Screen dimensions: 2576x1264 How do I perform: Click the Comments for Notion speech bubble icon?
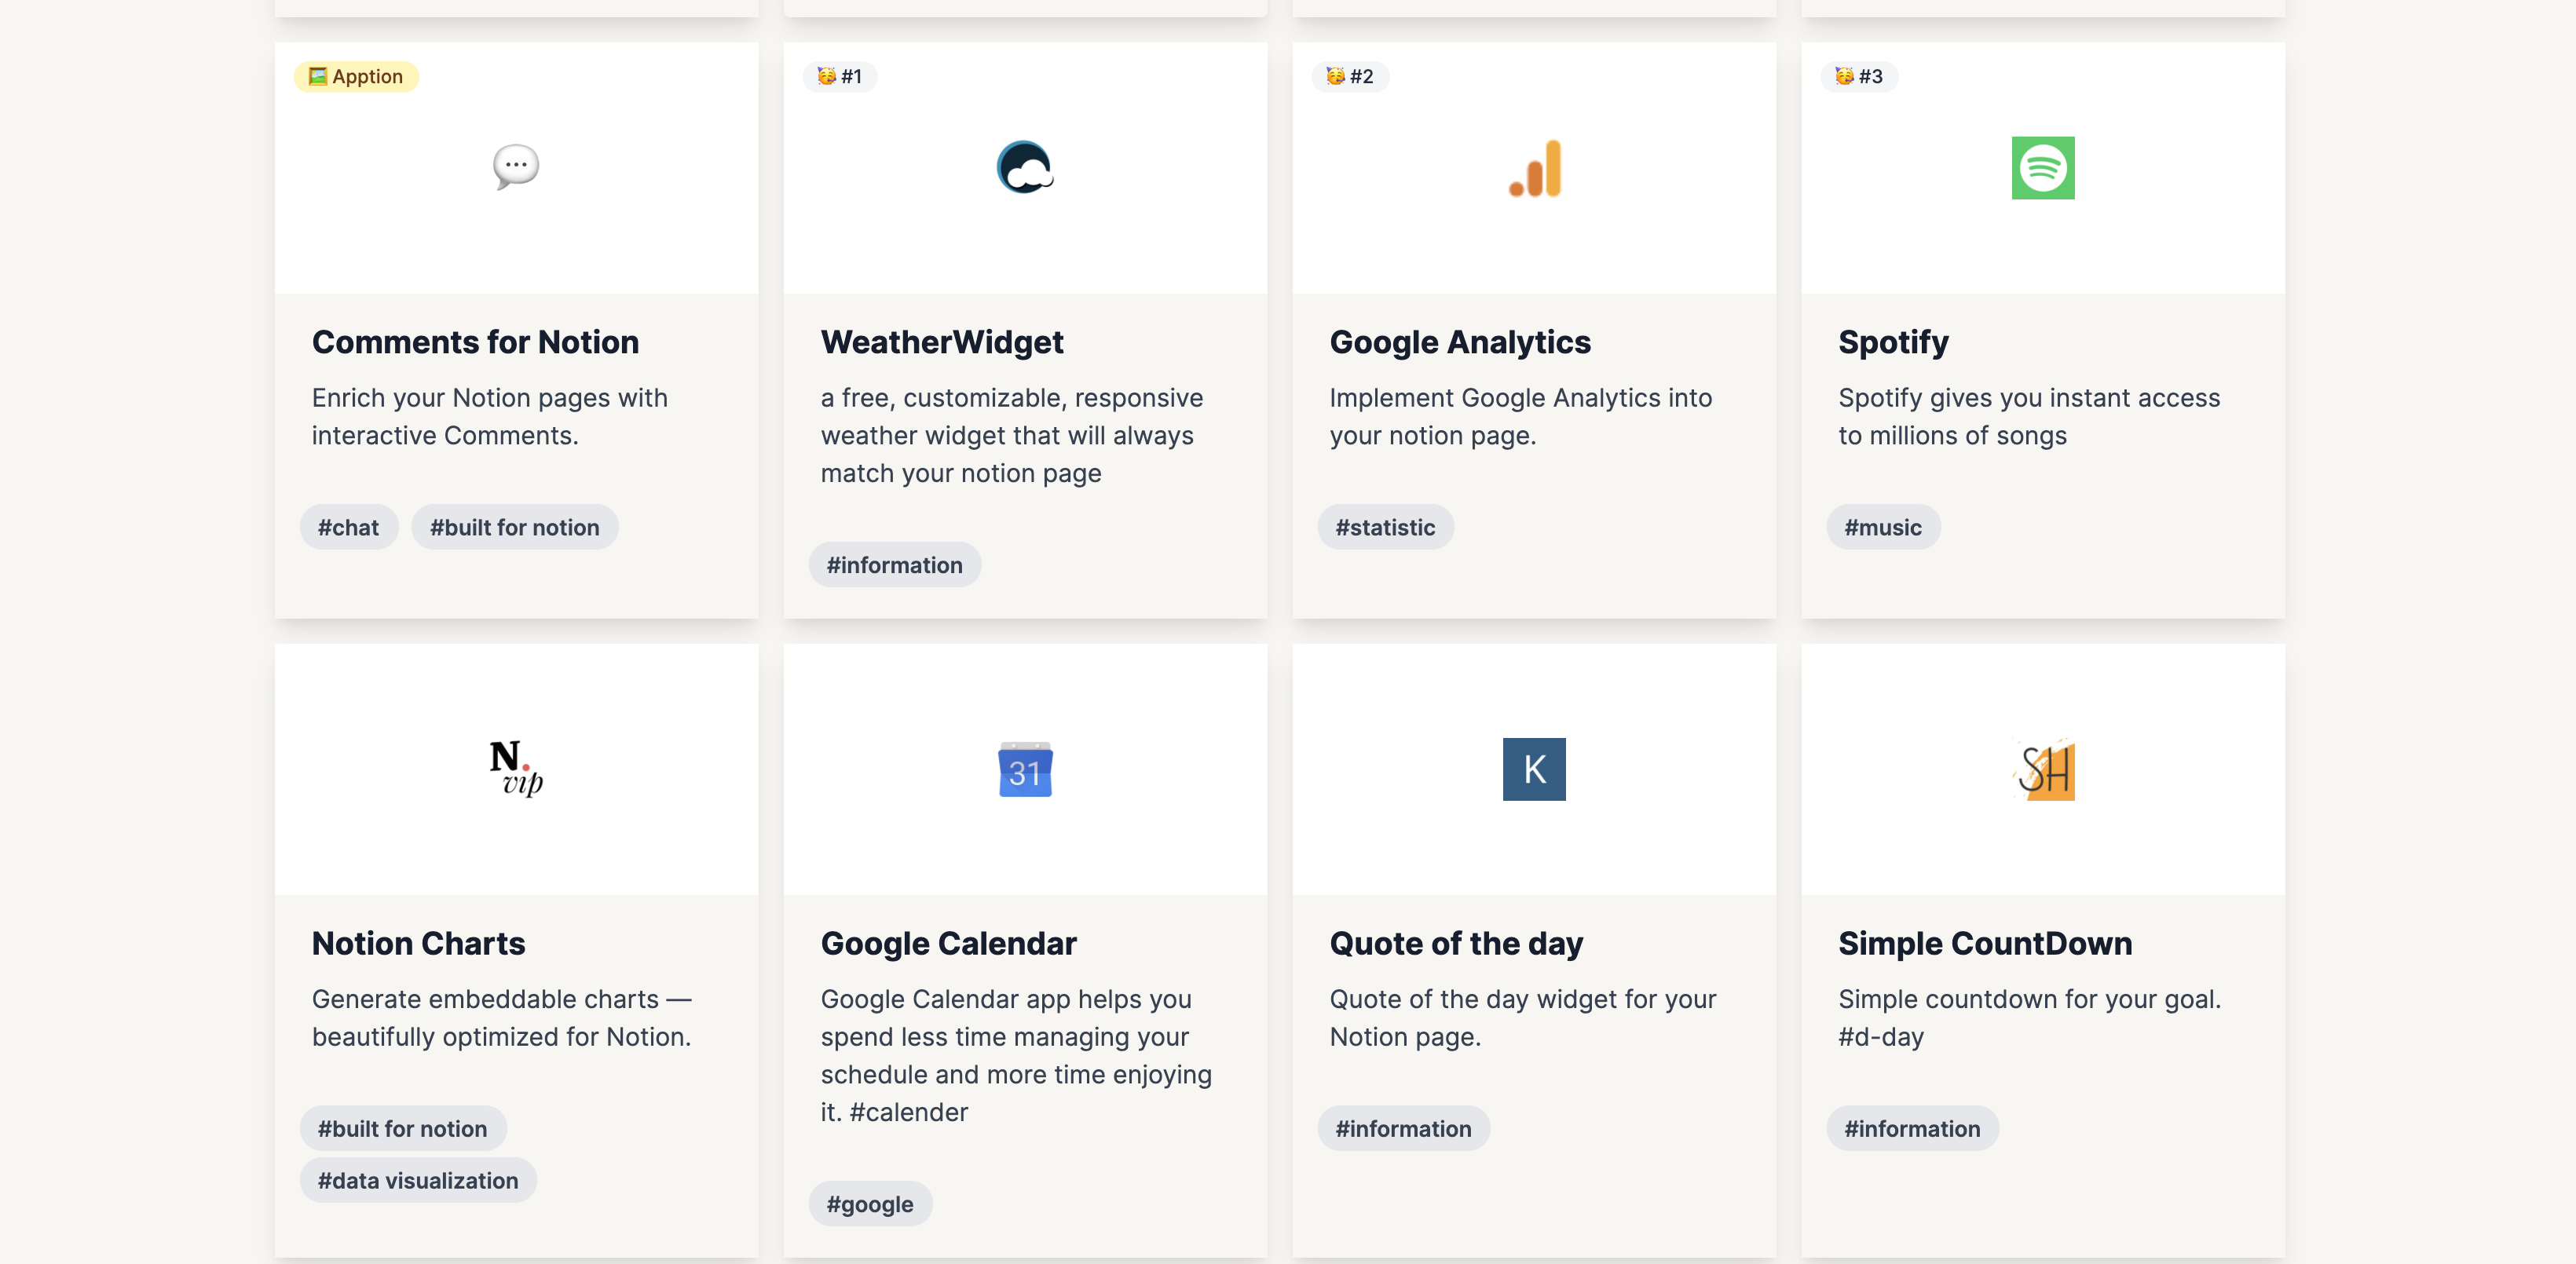(x=516, y=166)
